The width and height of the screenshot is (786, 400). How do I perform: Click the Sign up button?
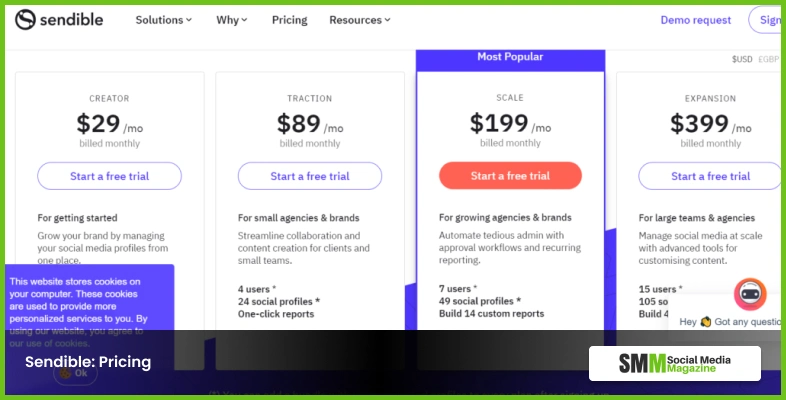pos(769,20)
